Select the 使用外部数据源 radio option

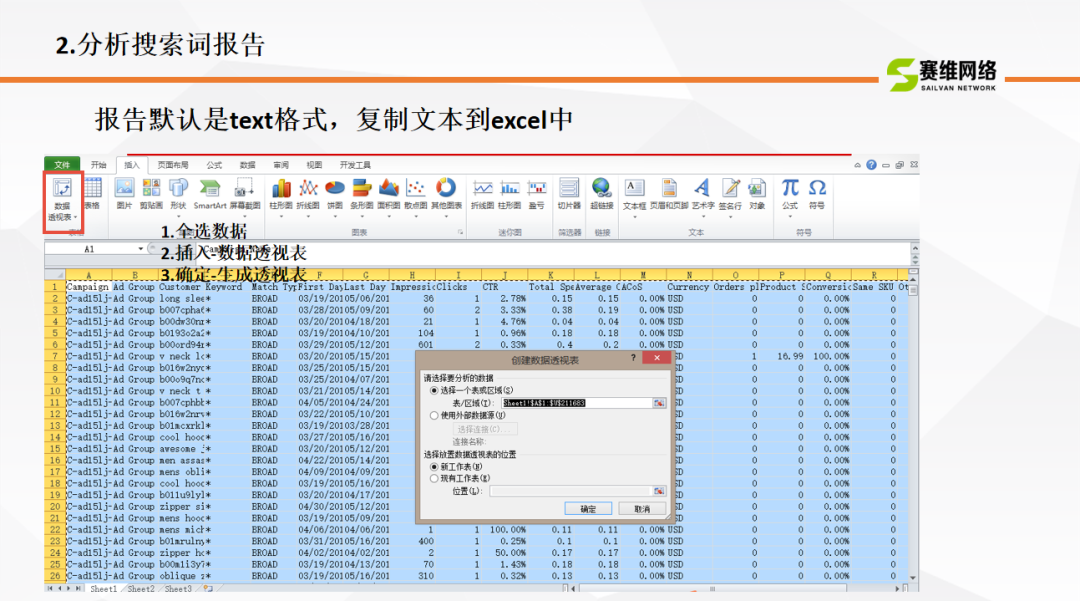[x=434, y=415]
